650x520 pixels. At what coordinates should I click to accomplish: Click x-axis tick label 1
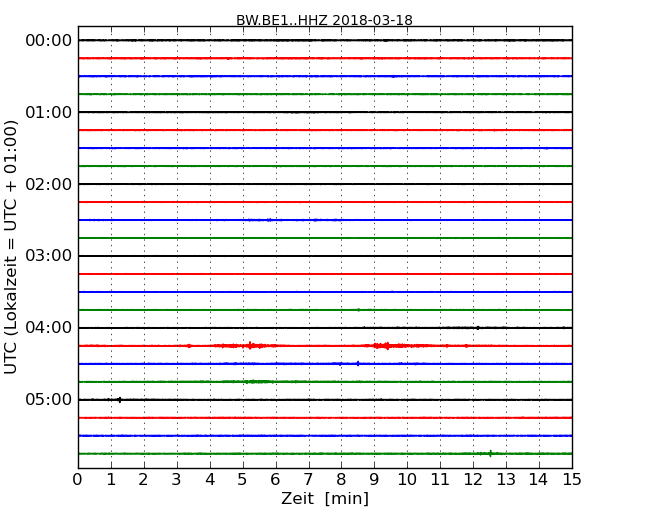111,480
